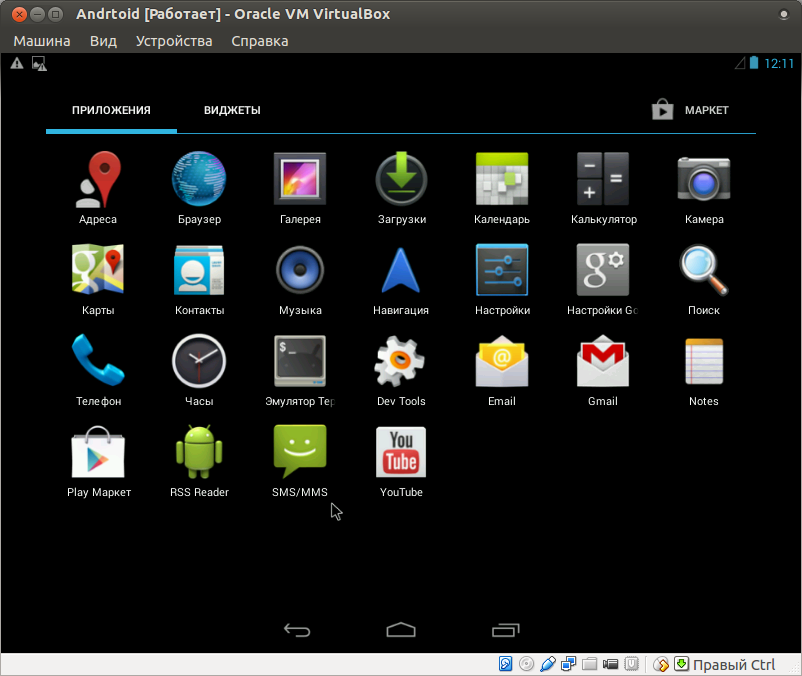Image resolution: width=802 pixels, height=676 pixels.
Task: Click the VirtualBox network adapters status icon
Action: click(568, 664)
